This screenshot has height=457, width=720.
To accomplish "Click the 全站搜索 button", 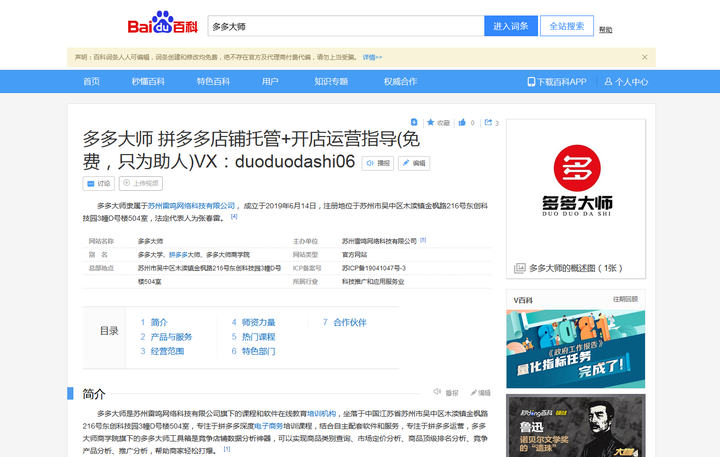I will pyautogui.click(x=567, y=26).
